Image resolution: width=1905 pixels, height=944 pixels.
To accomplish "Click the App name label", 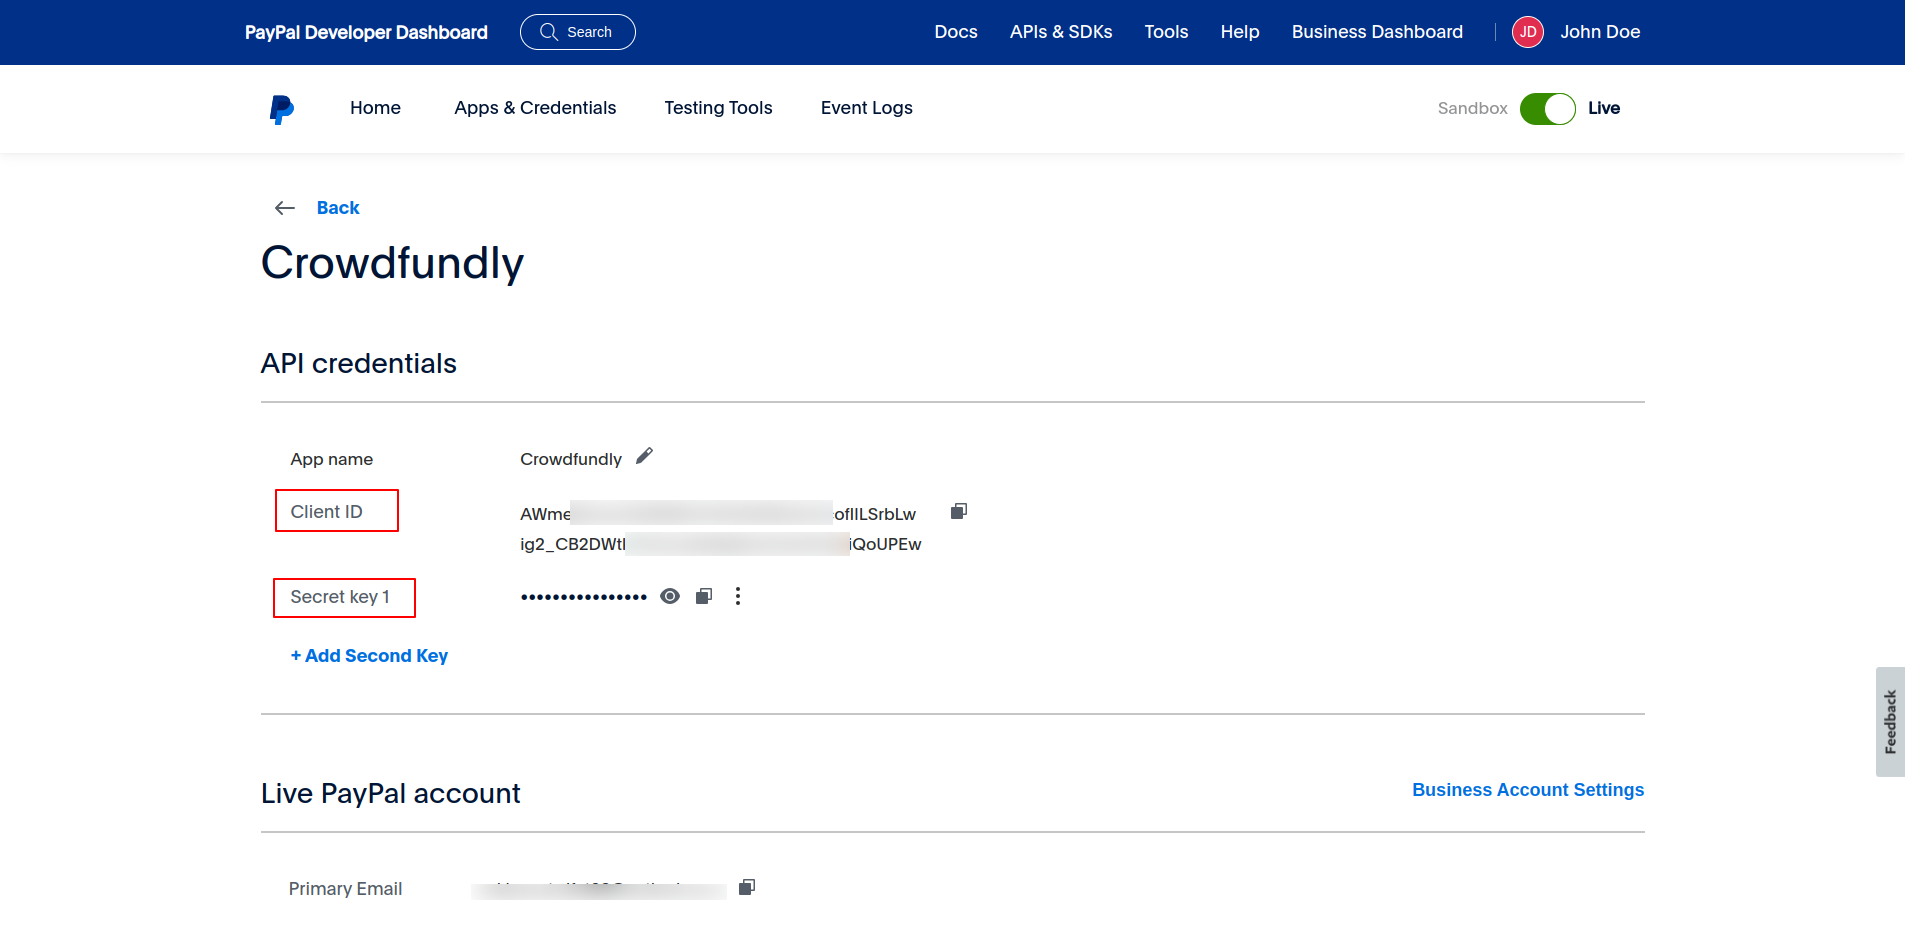I will [x=331, y=459].
